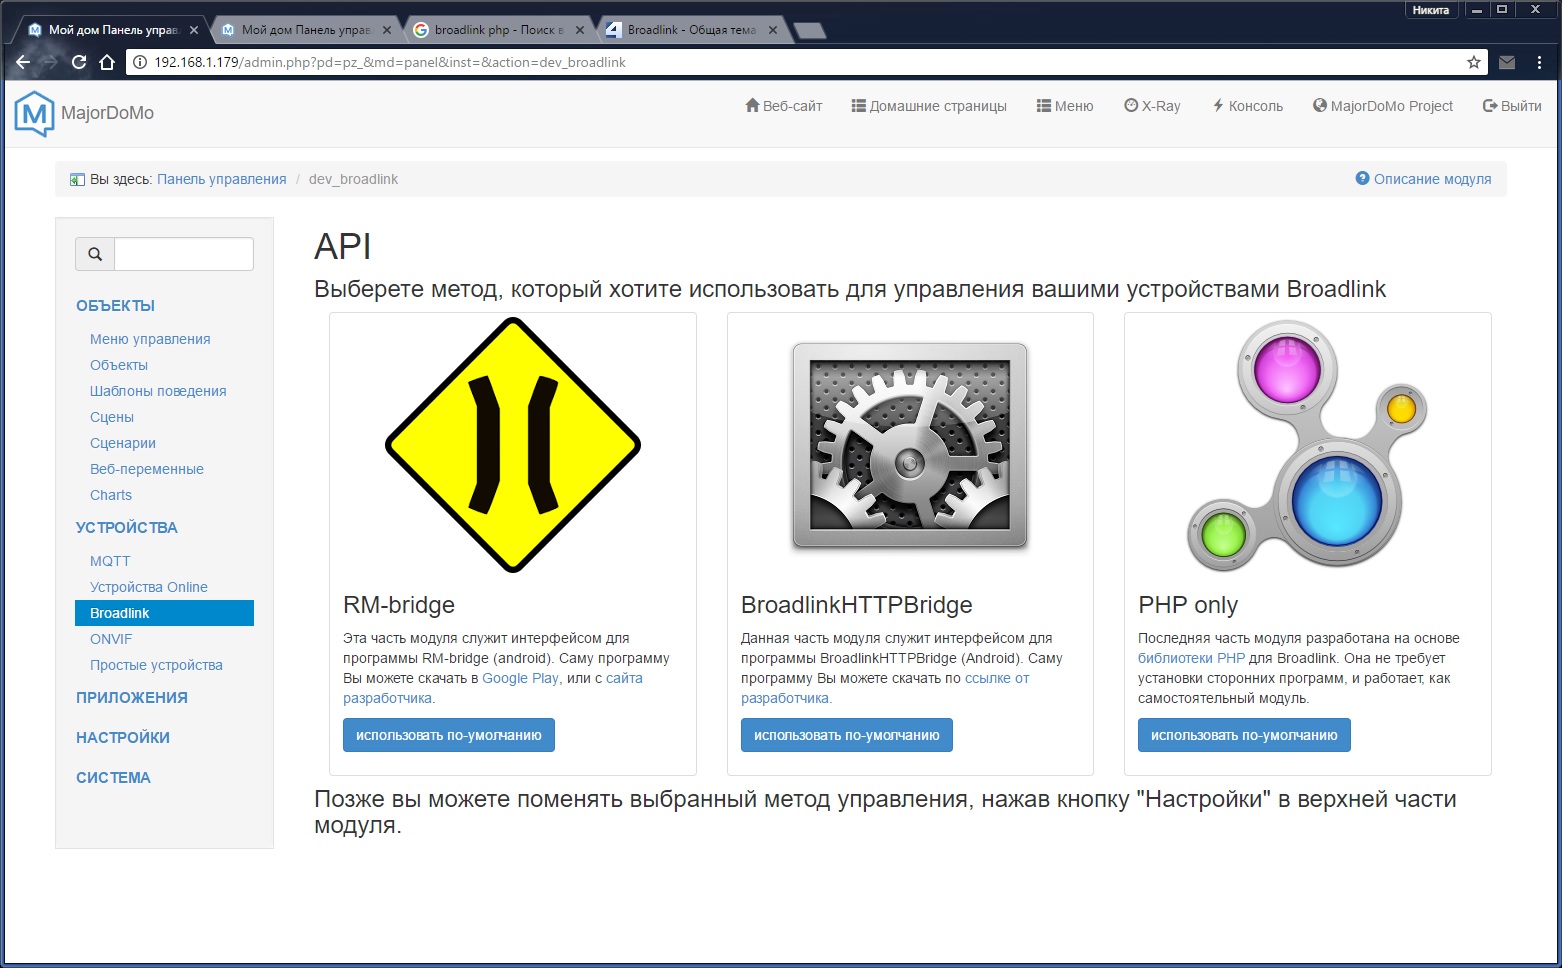This screenshot has width=1562, height=968.
Task: Click the browser reload icon
Action: pyautogui.click(x=79, y=62)
